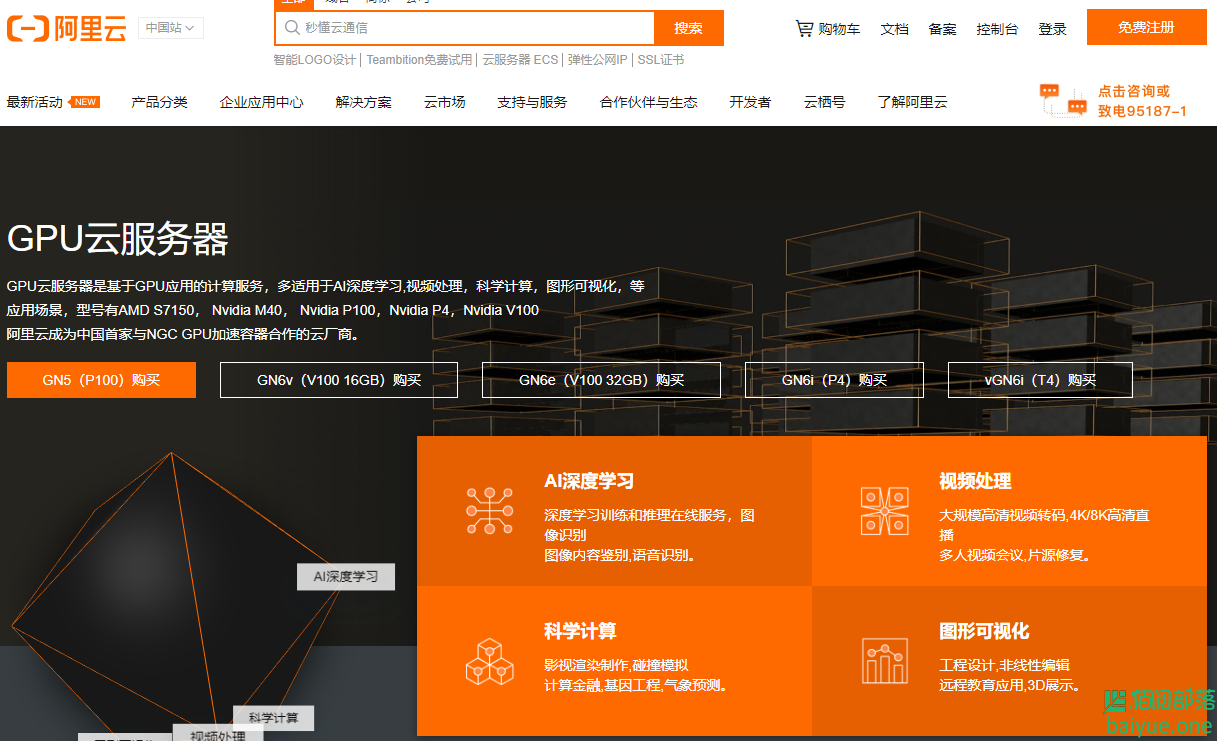
Task: Buy the GN6i（P4）instance
Action: point(834,380)
